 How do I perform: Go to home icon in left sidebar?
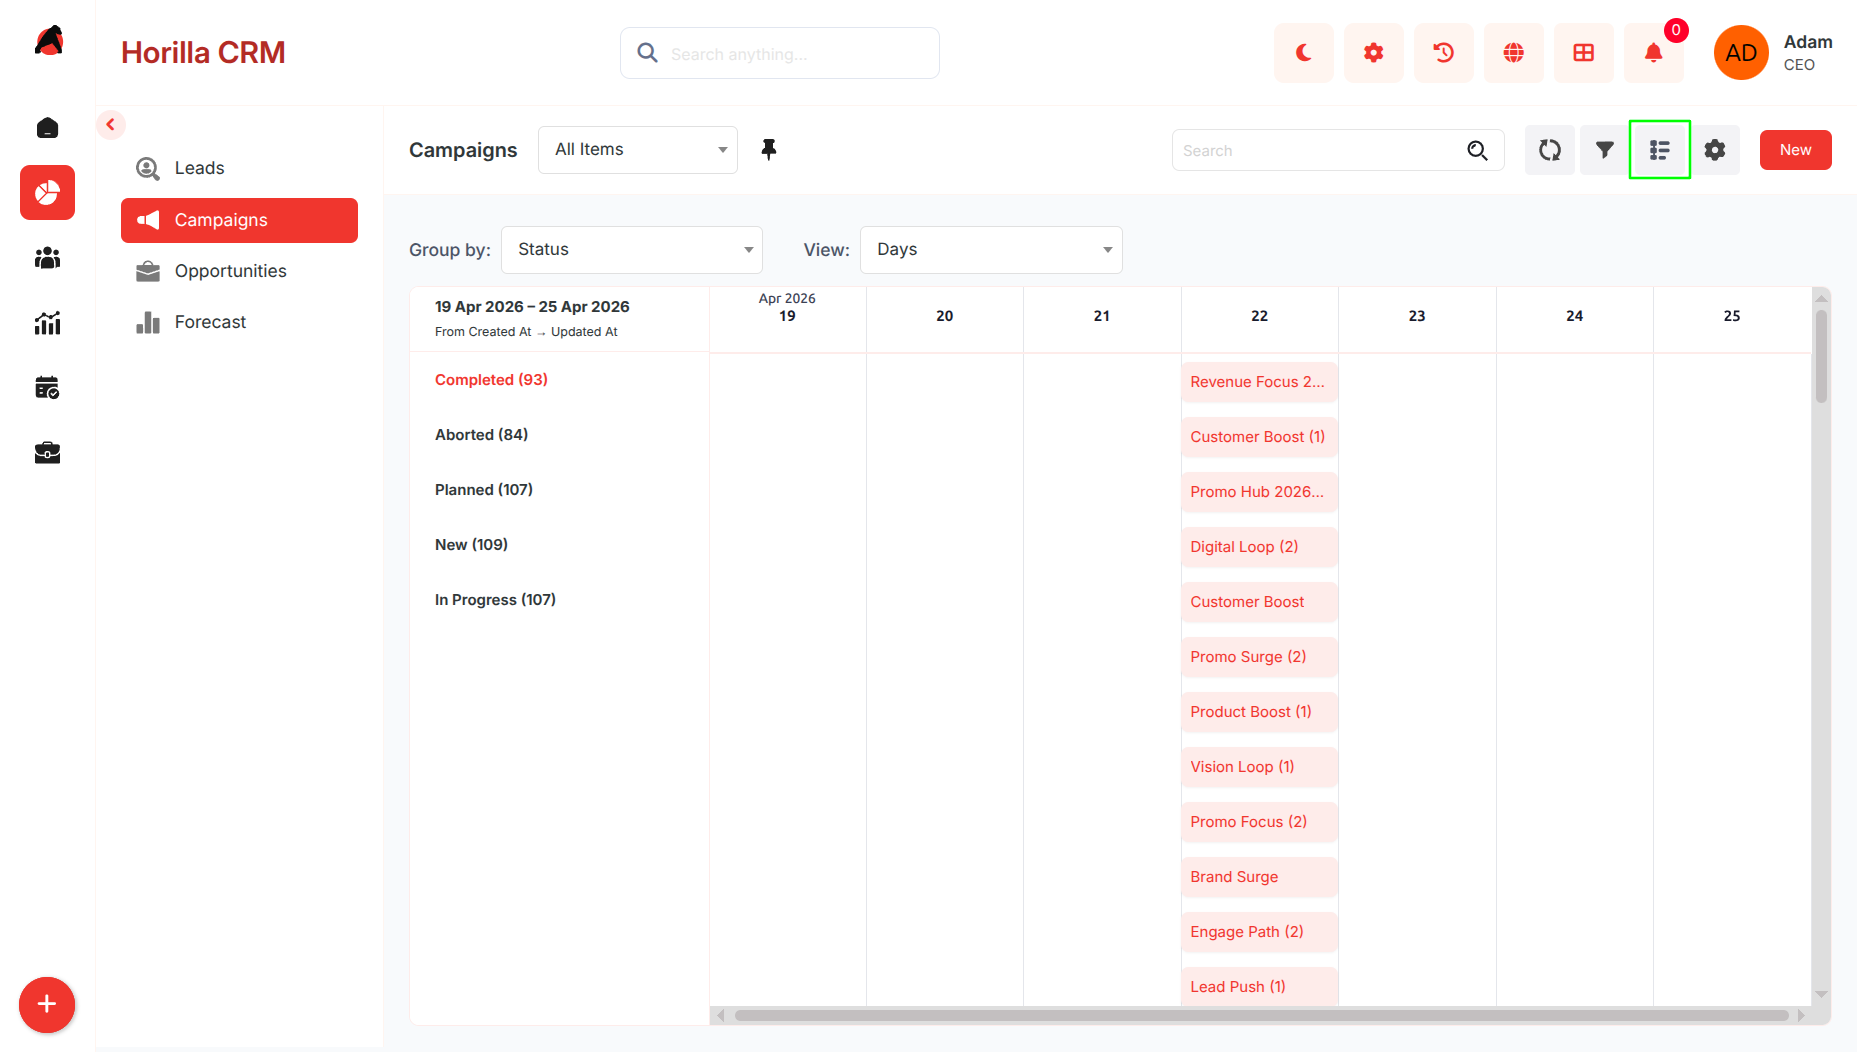coord(47,128)
